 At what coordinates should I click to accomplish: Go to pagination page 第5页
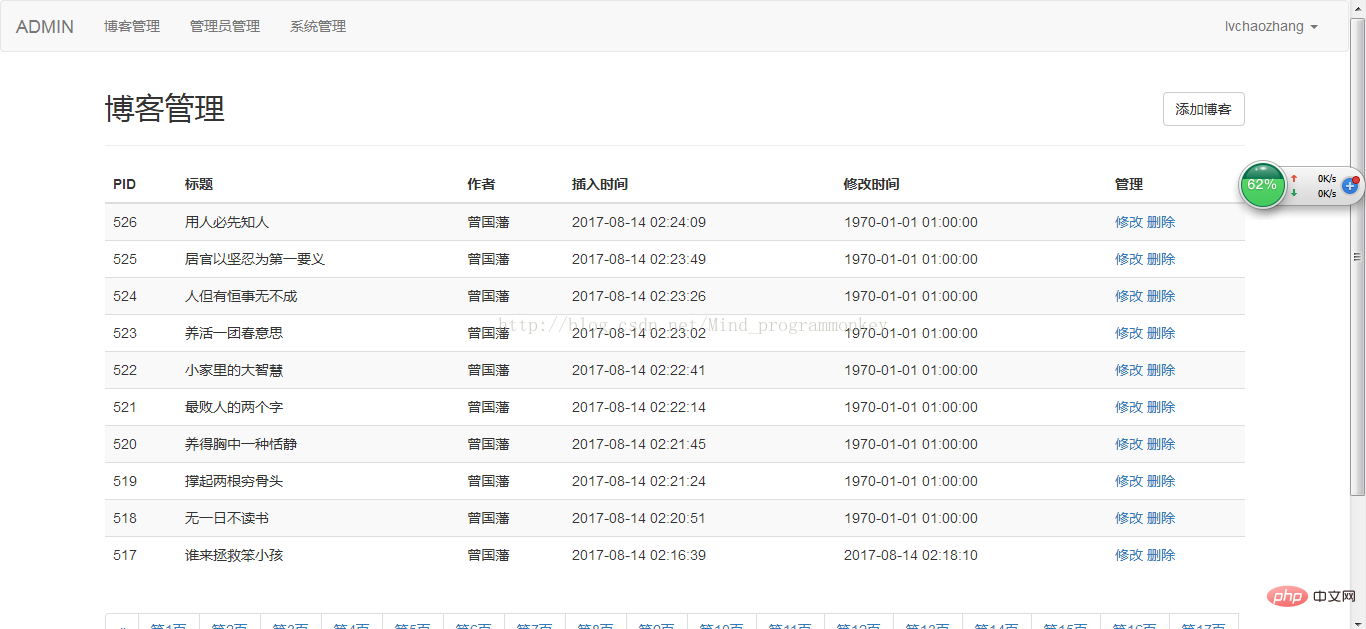pyautogui.click(x=412, y=622)
